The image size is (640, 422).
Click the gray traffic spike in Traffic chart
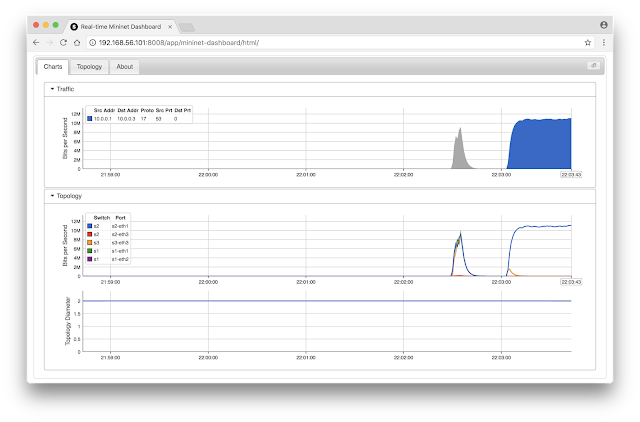460,155
